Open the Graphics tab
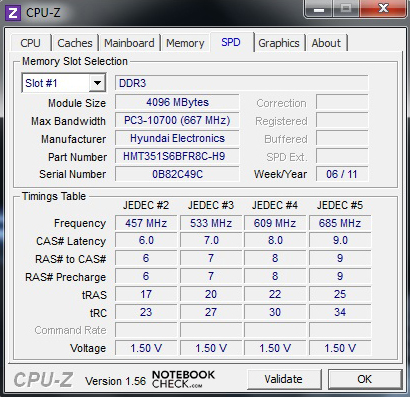410x397 pixels. (x=279, y=43)
